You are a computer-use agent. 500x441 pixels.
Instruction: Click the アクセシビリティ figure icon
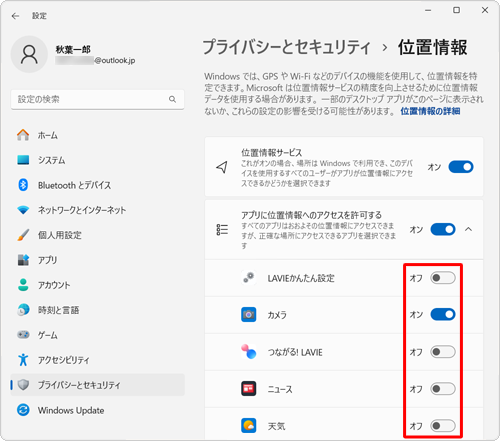[23, 360]
